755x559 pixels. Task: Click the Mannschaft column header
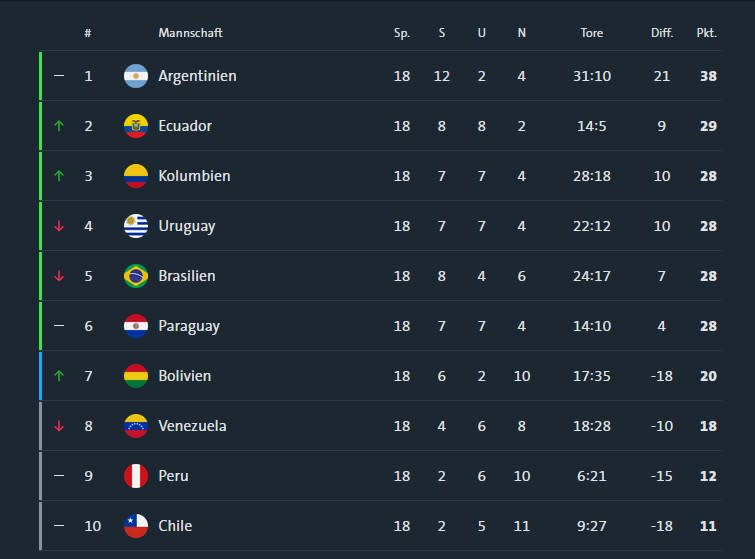(190, 33)
